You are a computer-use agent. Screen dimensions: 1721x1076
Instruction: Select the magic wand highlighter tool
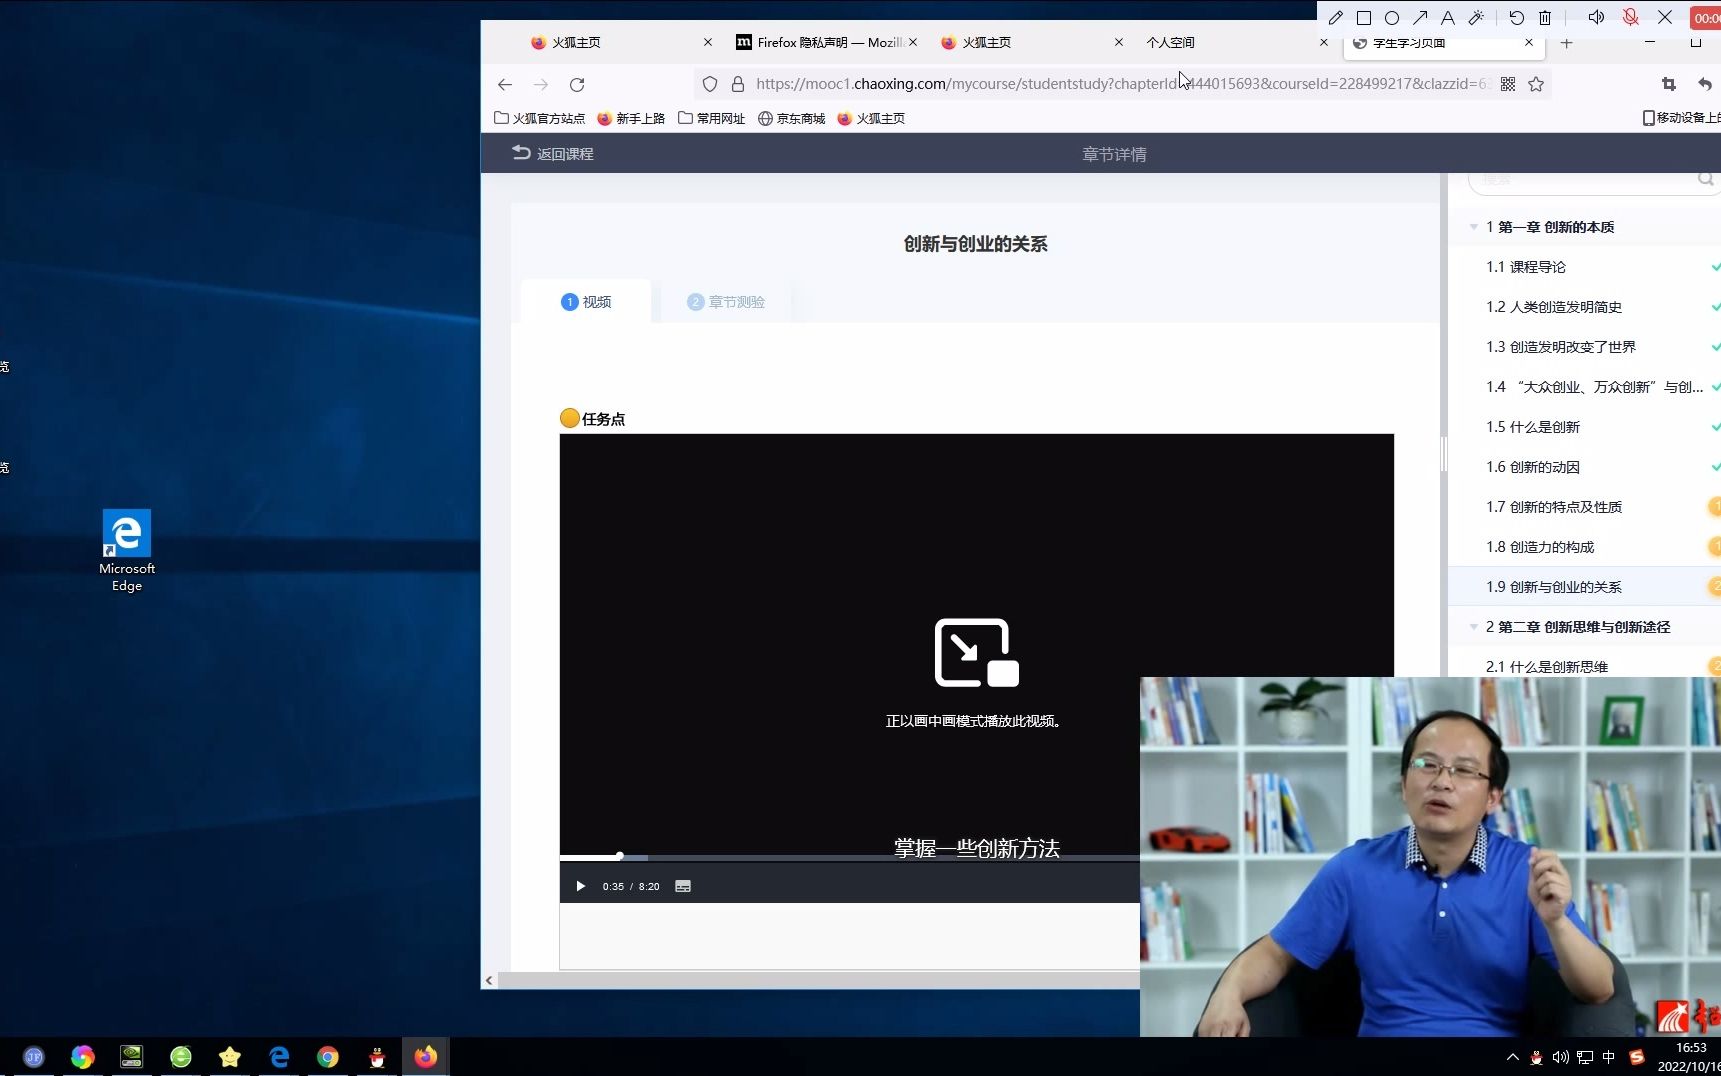(x=1475, y=17)
